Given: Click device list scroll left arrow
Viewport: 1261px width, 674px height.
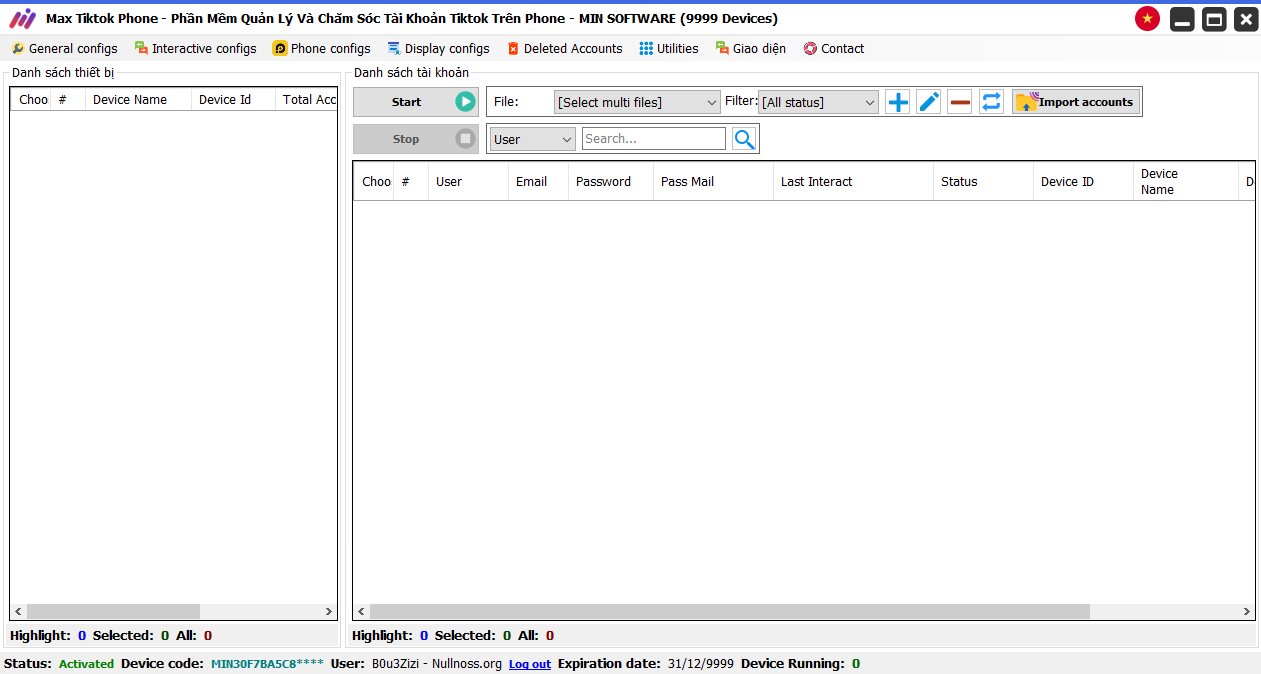Looking at the screenshot, I should coord(18,611).
